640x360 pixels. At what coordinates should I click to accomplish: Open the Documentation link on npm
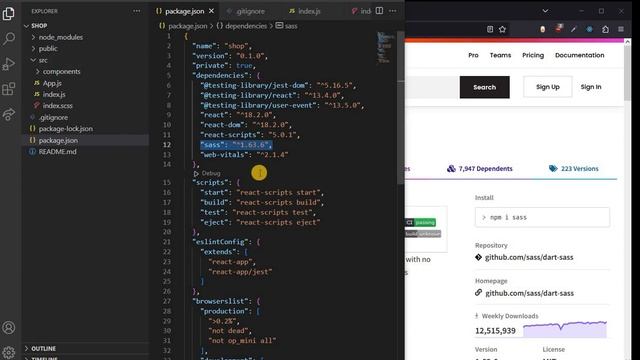tap(580, 55)
